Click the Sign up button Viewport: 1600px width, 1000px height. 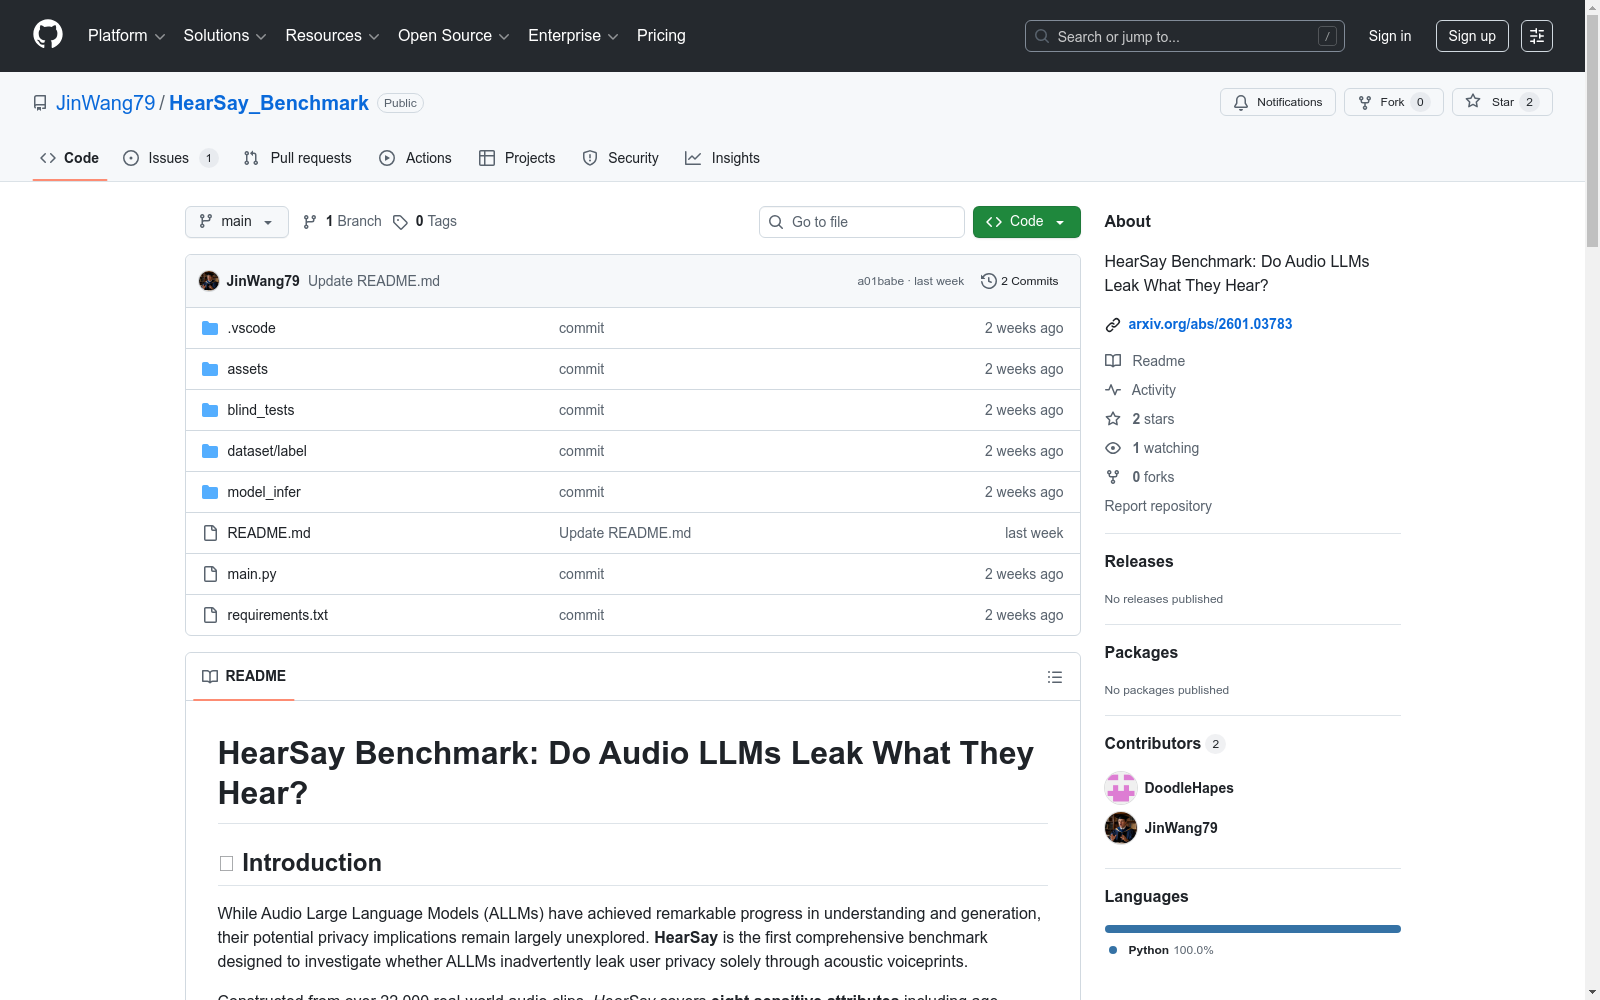coord(1472,36)
